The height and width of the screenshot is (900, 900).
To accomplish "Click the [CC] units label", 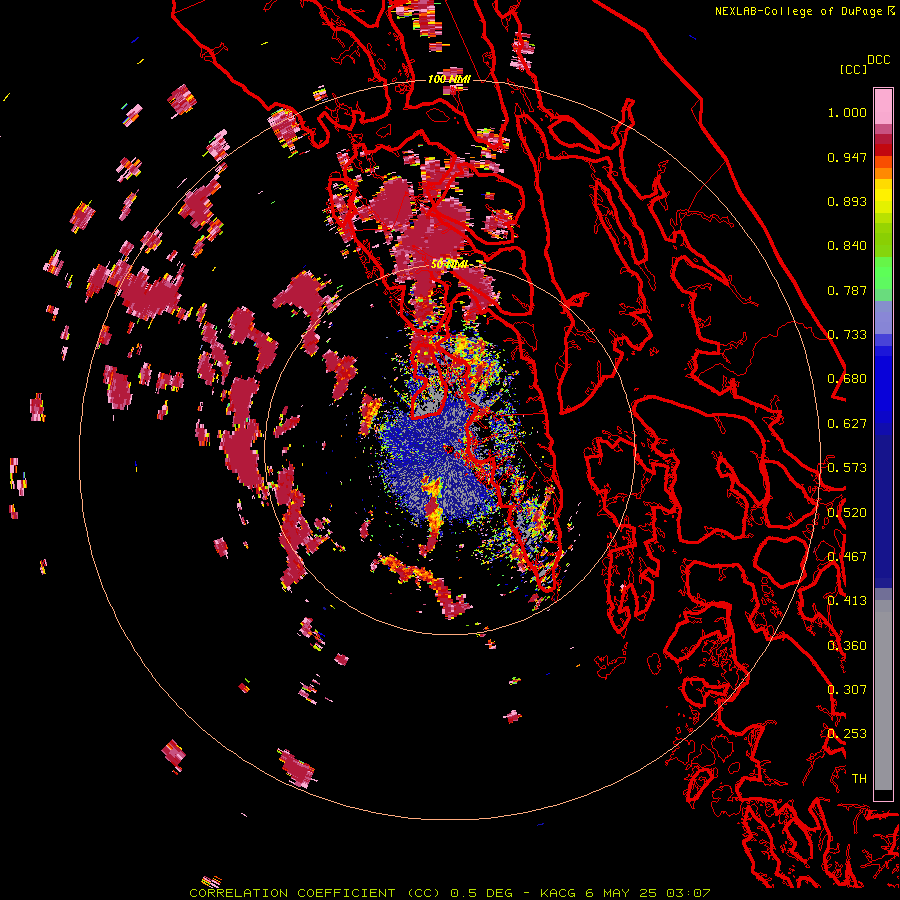I will [854, 69].
